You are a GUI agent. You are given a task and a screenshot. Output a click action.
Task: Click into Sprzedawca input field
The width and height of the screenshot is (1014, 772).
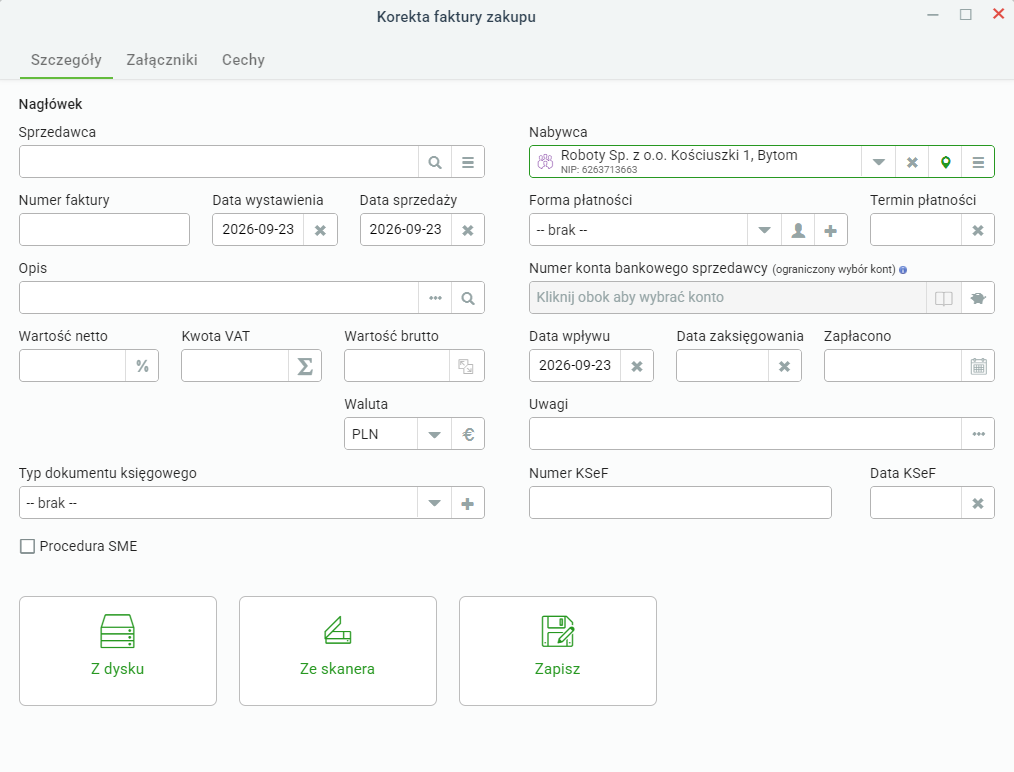coord(219,162)
